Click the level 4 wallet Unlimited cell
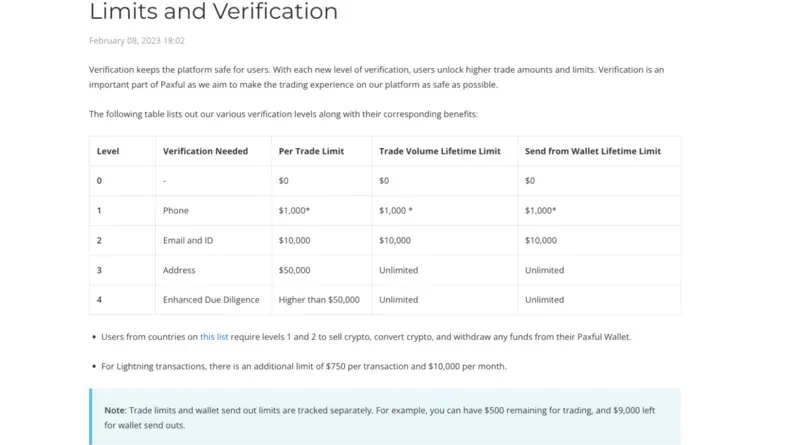The width and height of the screenshot is (800, 445). tap(599, 300)
